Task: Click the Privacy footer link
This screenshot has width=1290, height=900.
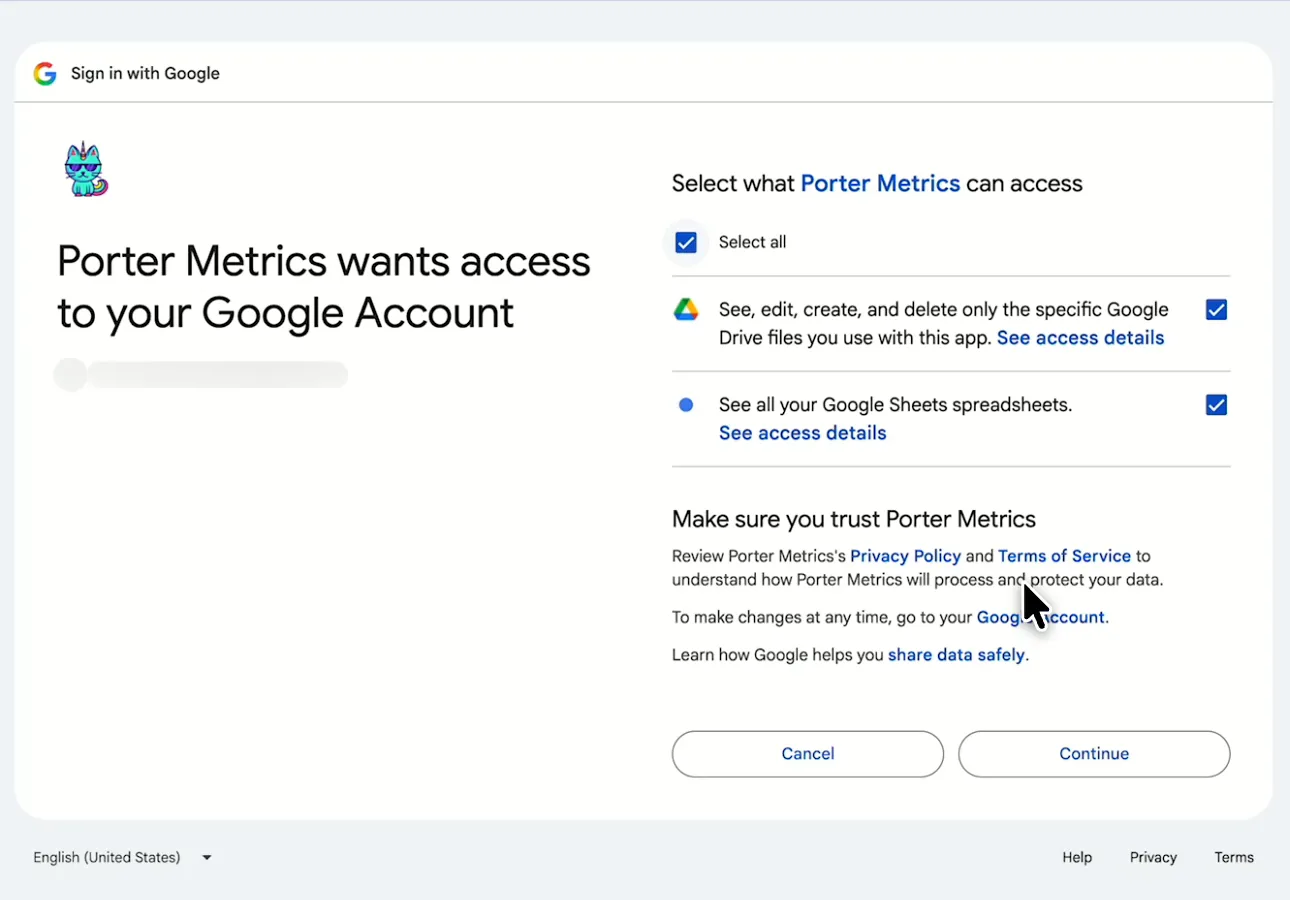Action: (x=1153, y=857)
